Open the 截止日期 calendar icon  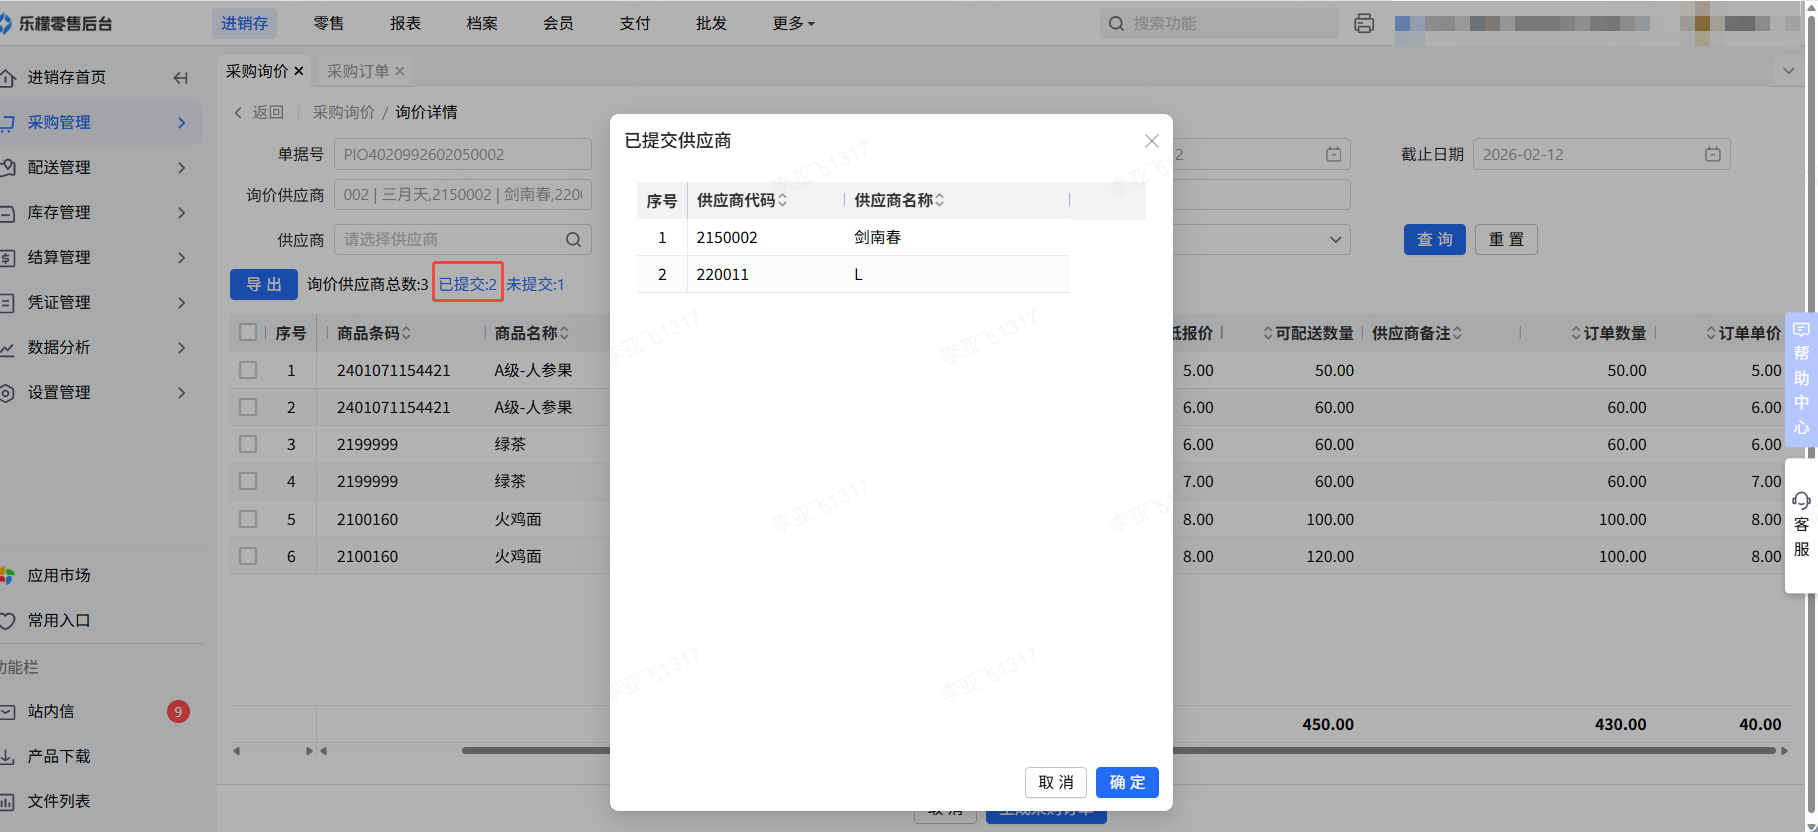click(x=1712, y=154)
